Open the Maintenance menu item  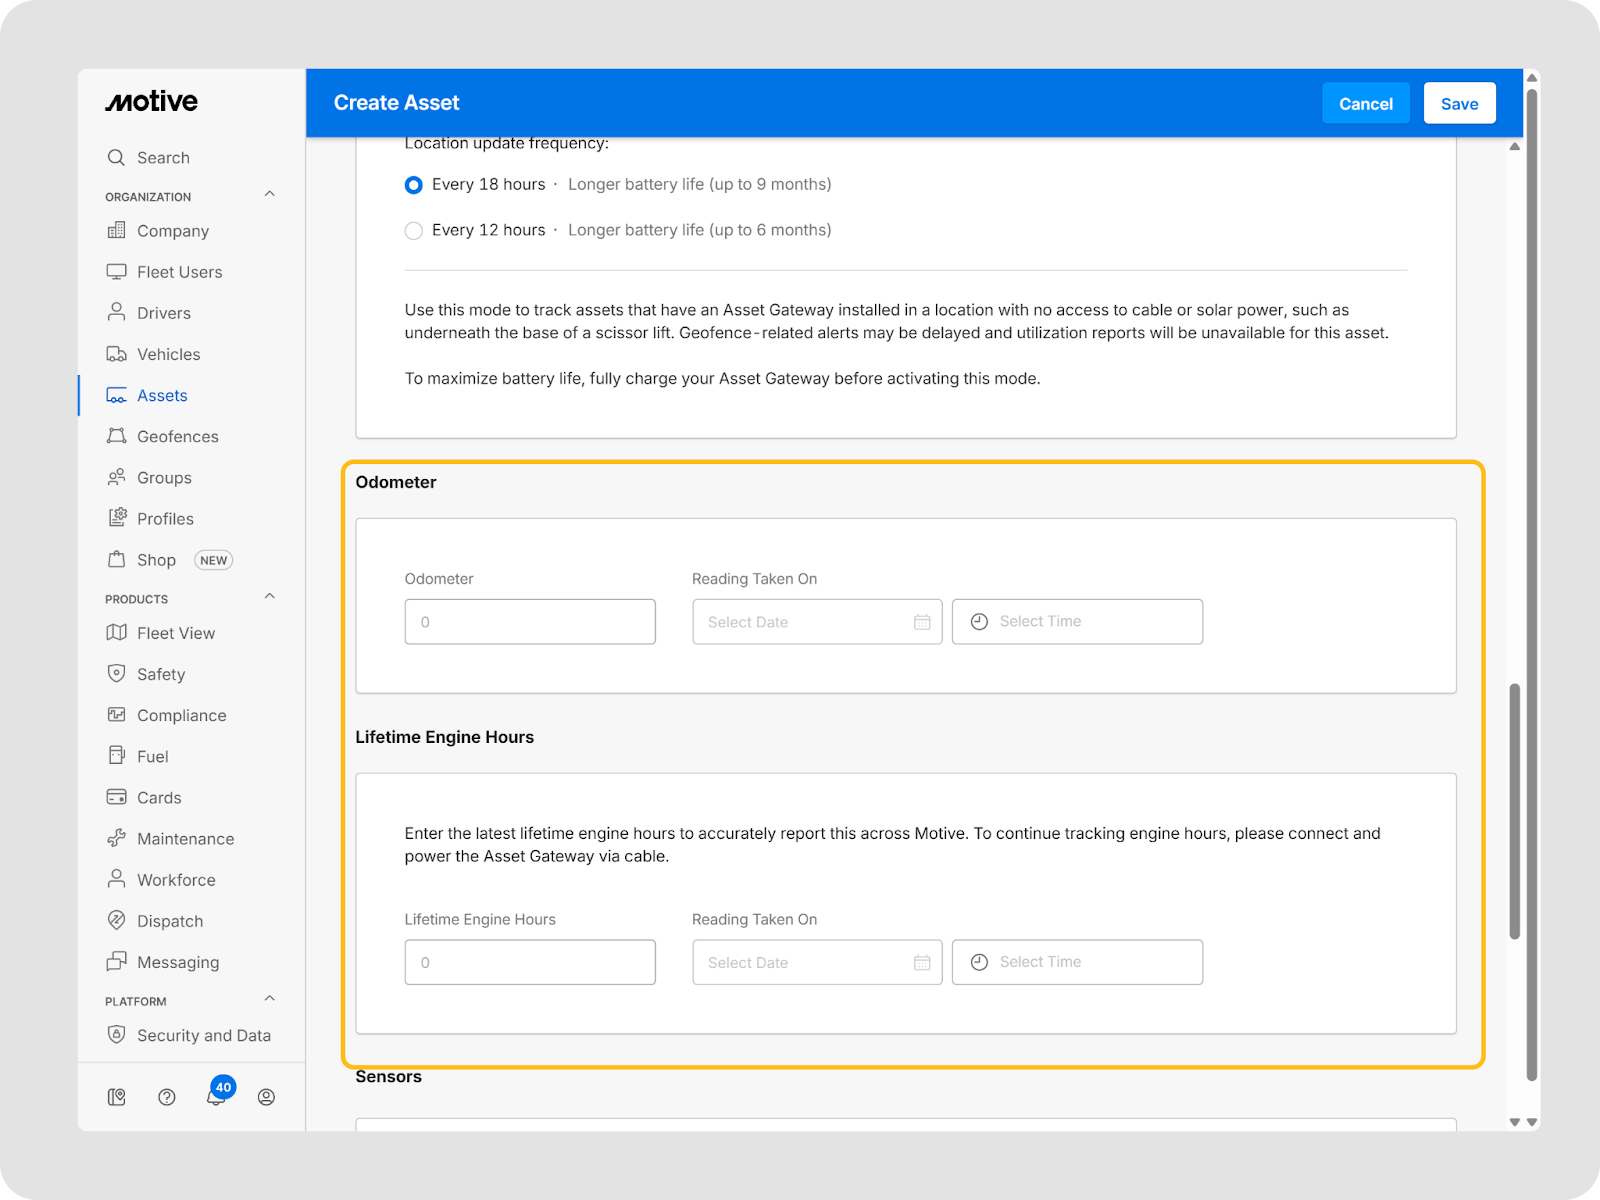(185, 839)
